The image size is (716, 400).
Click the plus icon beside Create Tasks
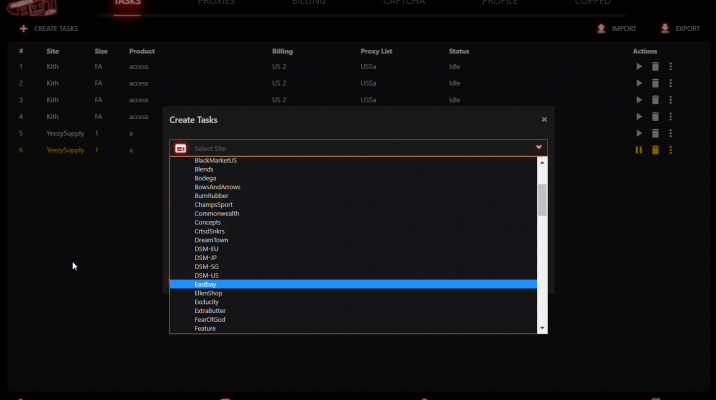coord(23,29)
